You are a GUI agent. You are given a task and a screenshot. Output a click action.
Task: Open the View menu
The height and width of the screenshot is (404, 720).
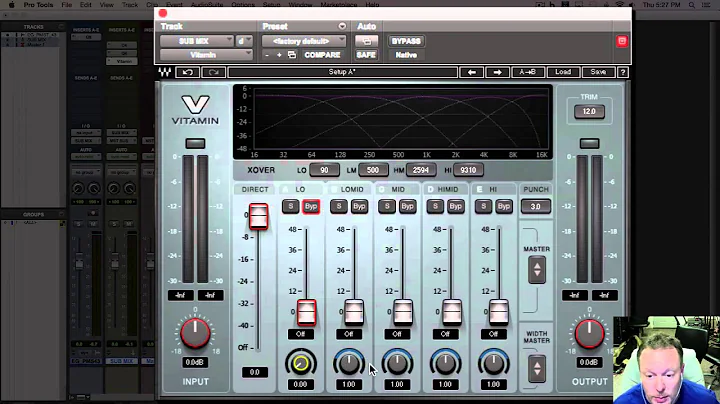tap(107, 5)
